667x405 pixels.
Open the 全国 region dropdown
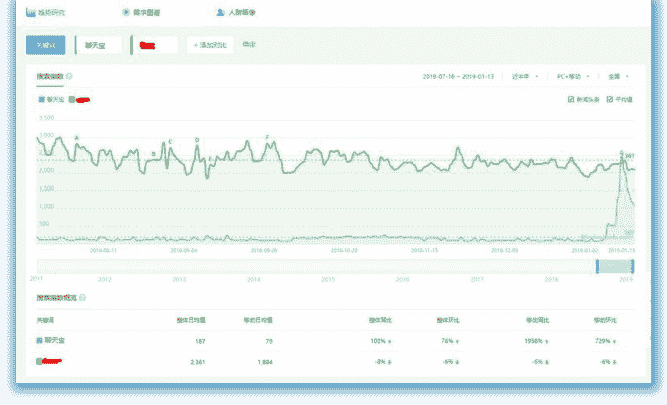(x=617, y=76)
